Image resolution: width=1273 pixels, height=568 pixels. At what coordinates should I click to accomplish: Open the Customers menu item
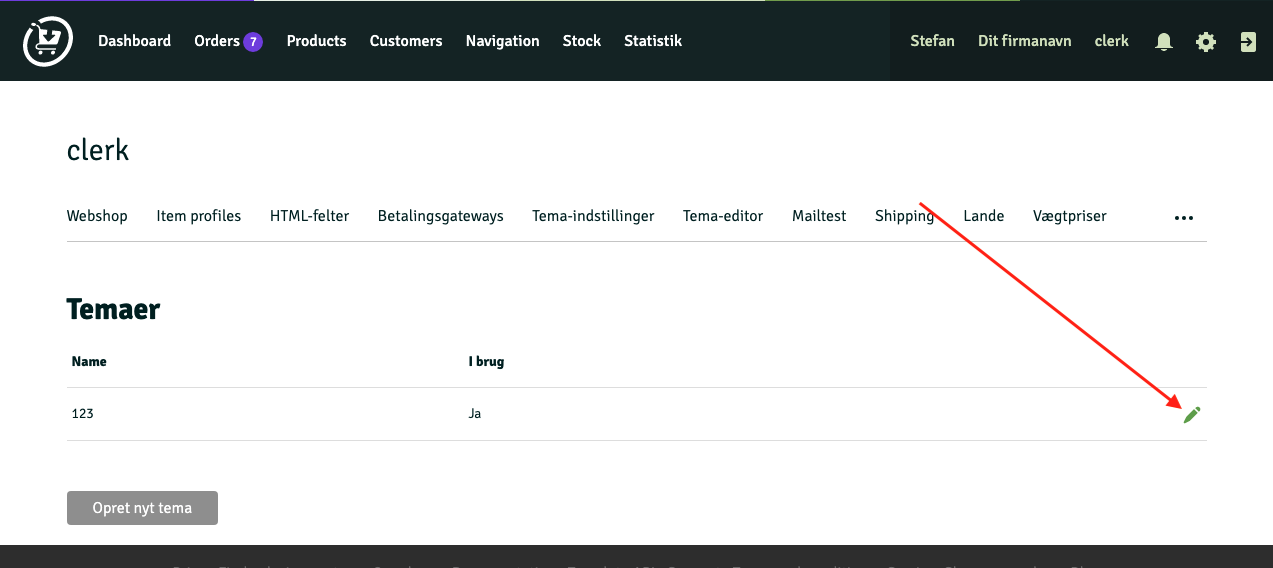[x=406, y=41]
